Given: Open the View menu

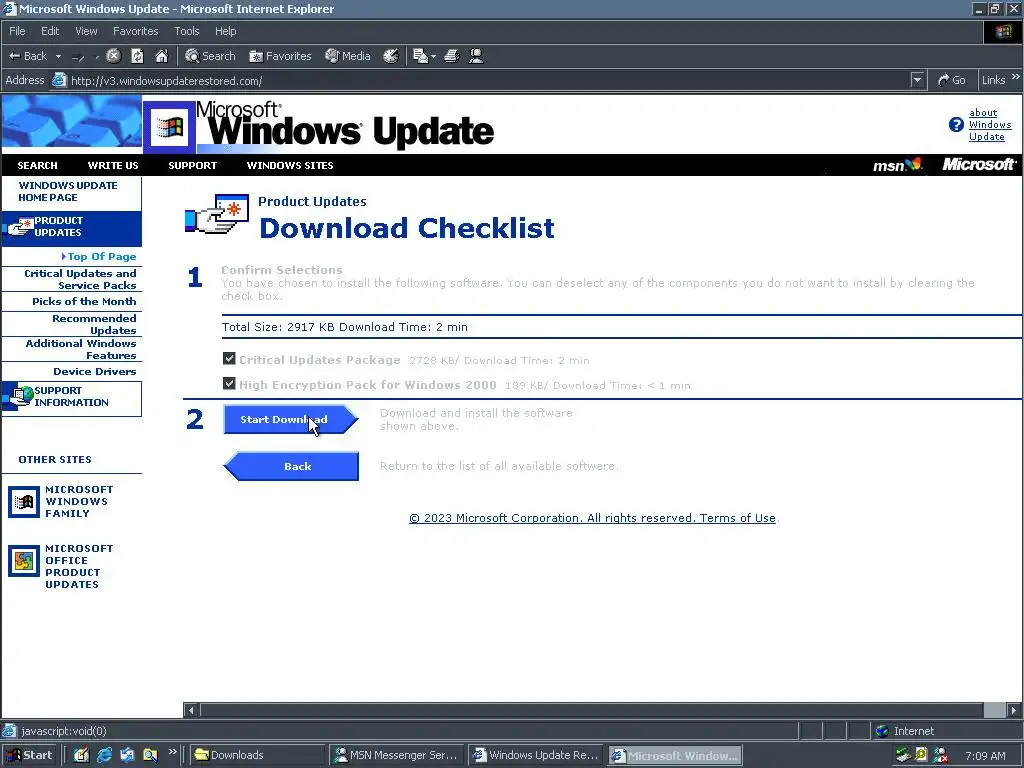Looking at the screenshot, I should pos(86,31).
